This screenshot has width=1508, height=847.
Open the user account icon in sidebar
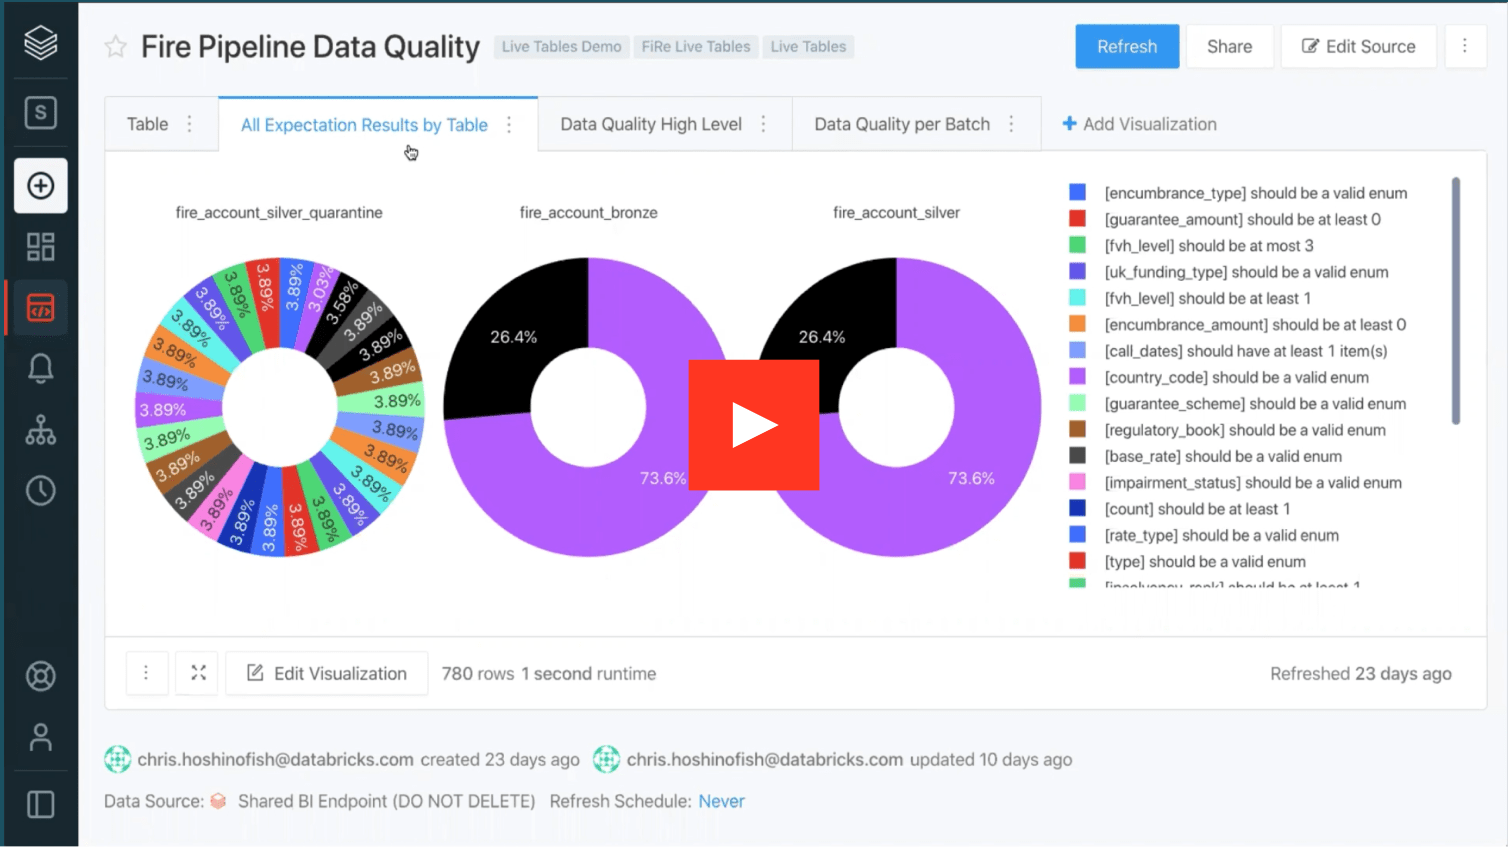point(41,738)
